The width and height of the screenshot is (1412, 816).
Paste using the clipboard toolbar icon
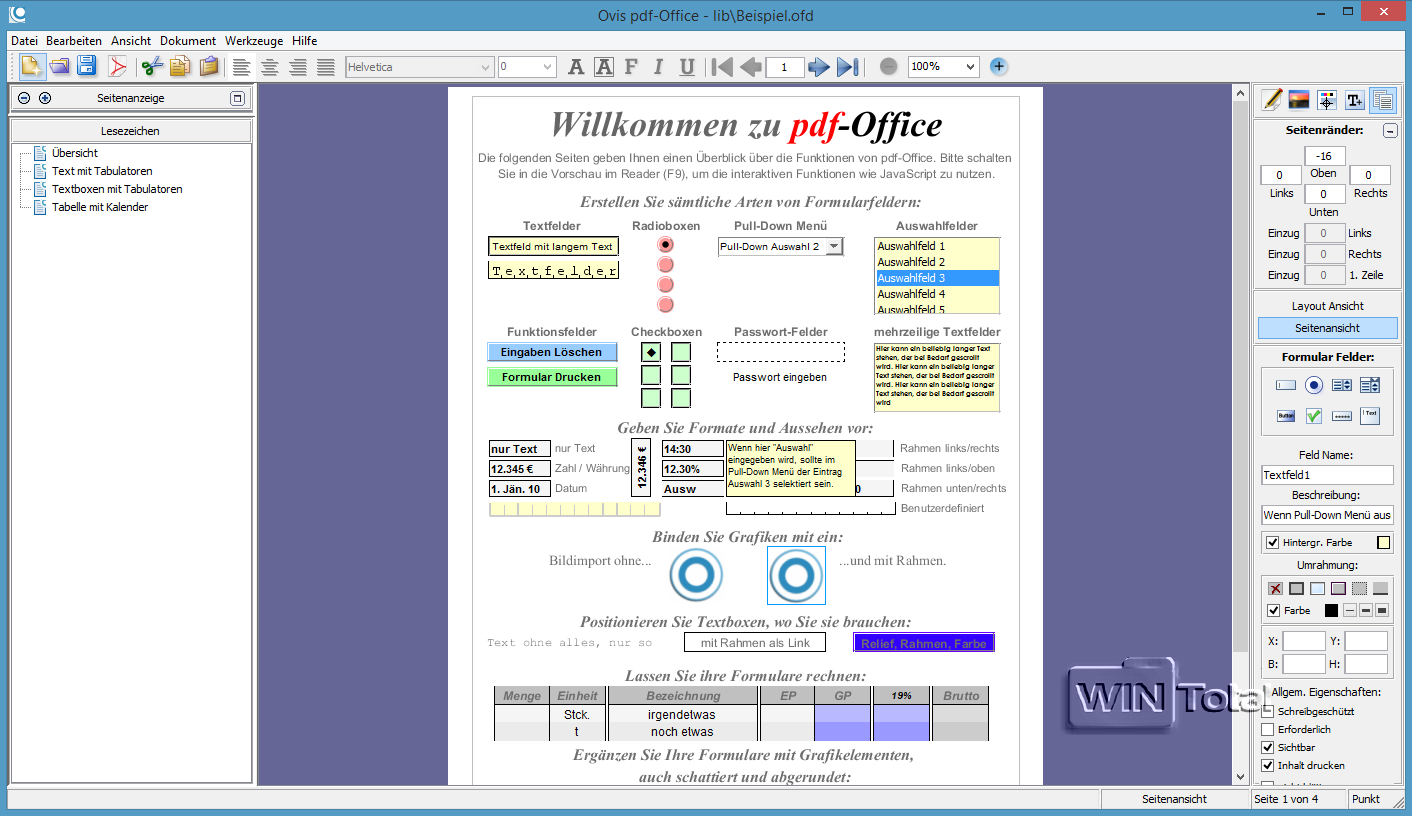(208, 67)
